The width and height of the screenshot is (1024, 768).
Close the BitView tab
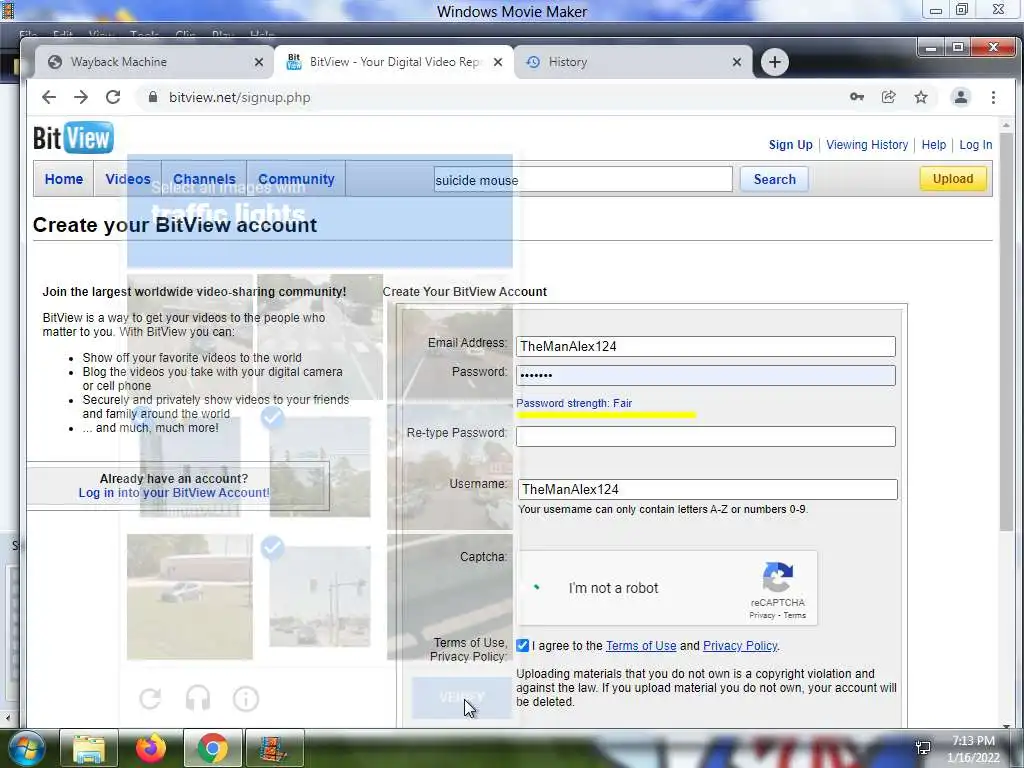(498, 62)
